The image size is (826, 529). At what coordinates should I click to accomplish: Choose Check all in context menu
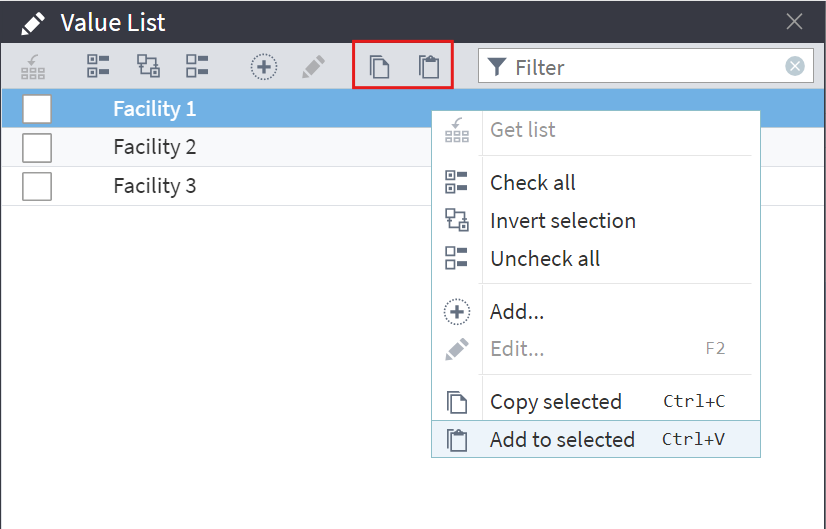tap(596, 183)
